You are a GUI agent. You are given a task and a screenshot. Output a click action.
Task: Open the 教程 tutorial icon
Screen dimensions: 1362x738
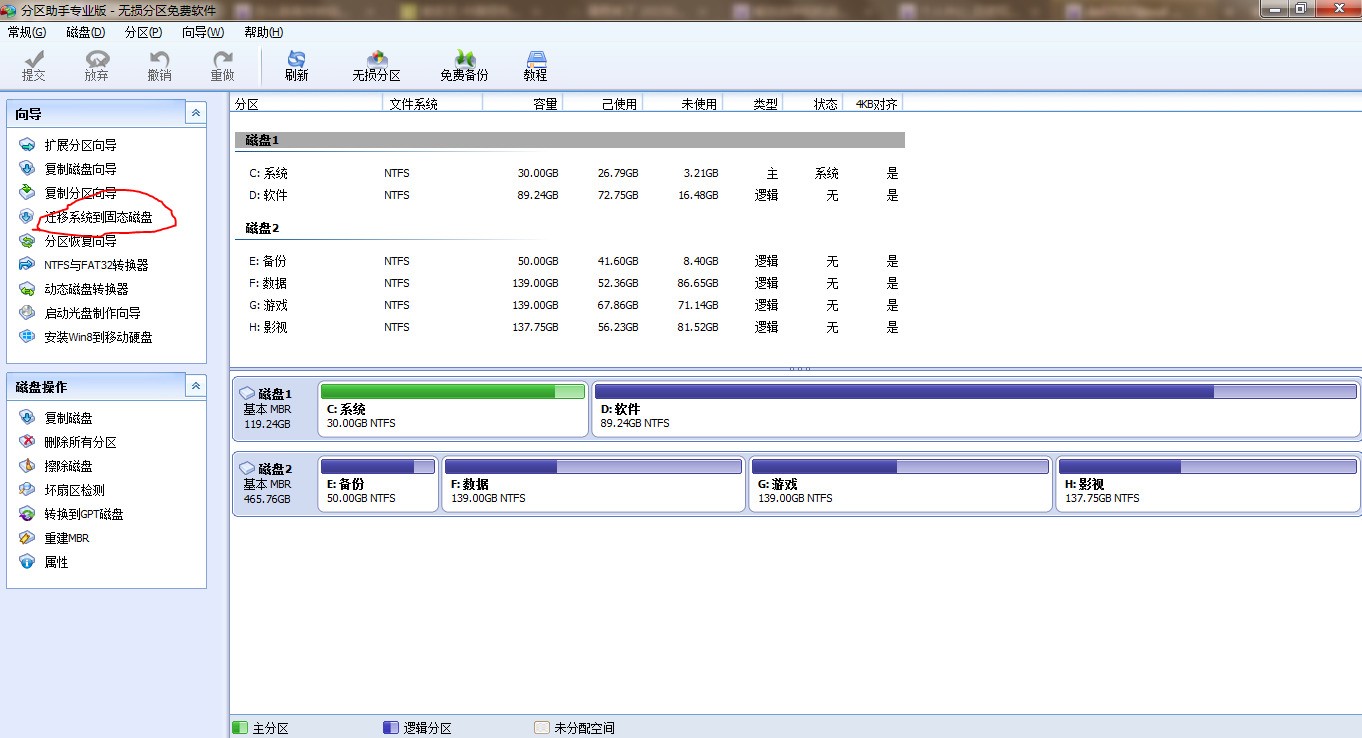(535, 66)
